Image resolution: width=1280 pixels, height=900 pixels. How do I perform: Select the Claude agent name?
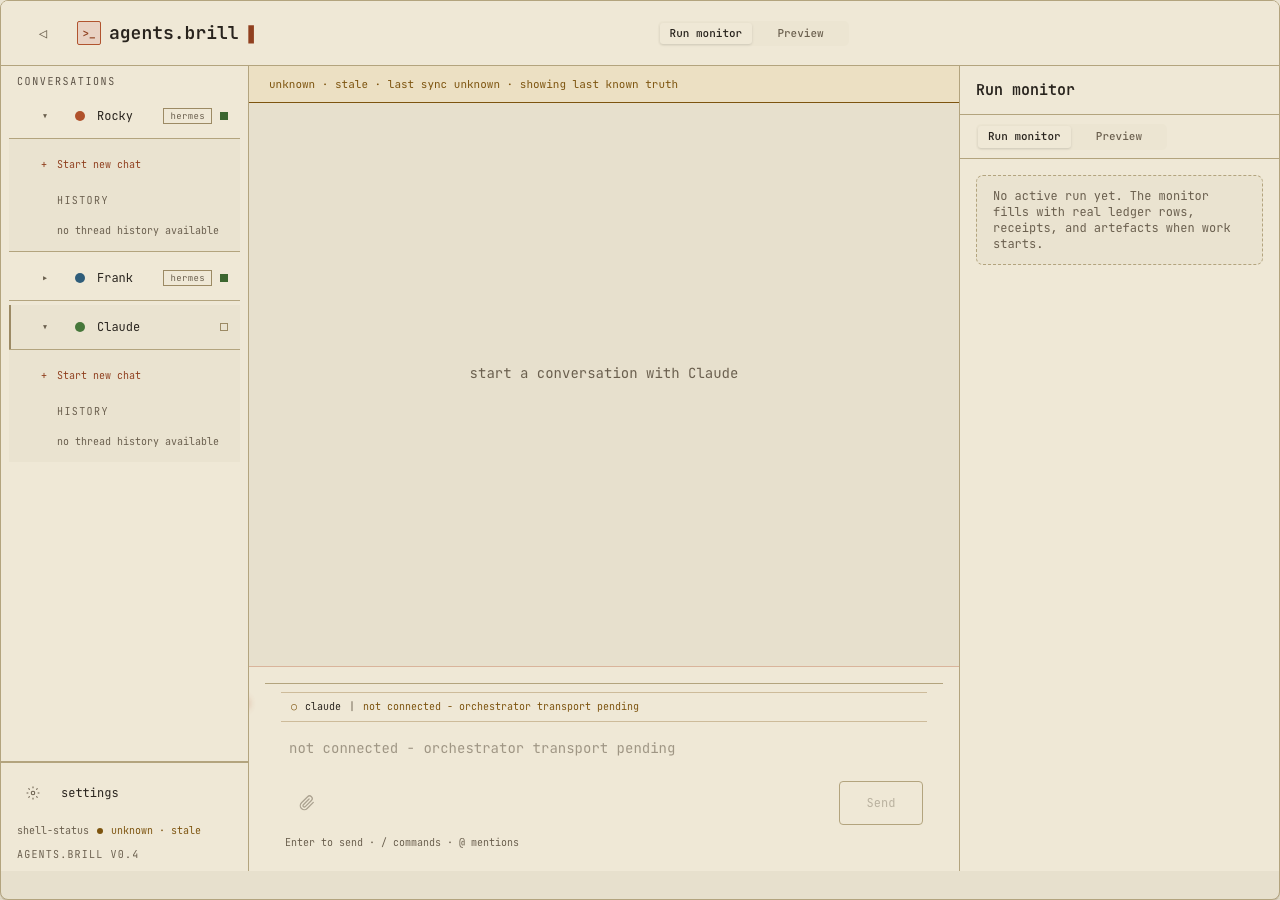pos(118,327)
